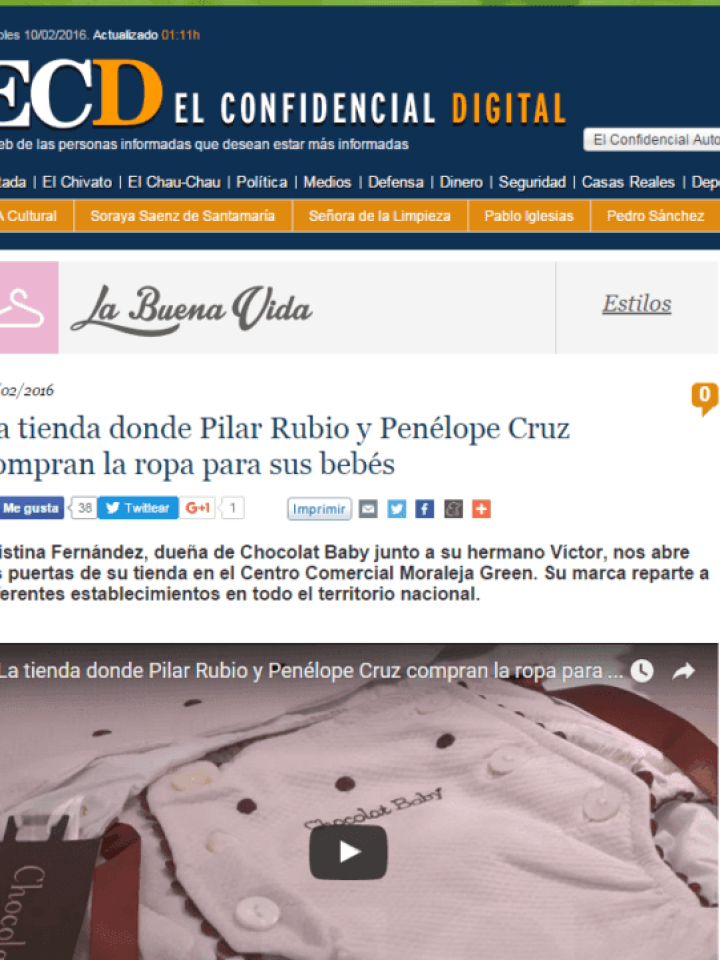Print the article with Imprimir
Screen dimensions: 720x960
pos(319,509)
